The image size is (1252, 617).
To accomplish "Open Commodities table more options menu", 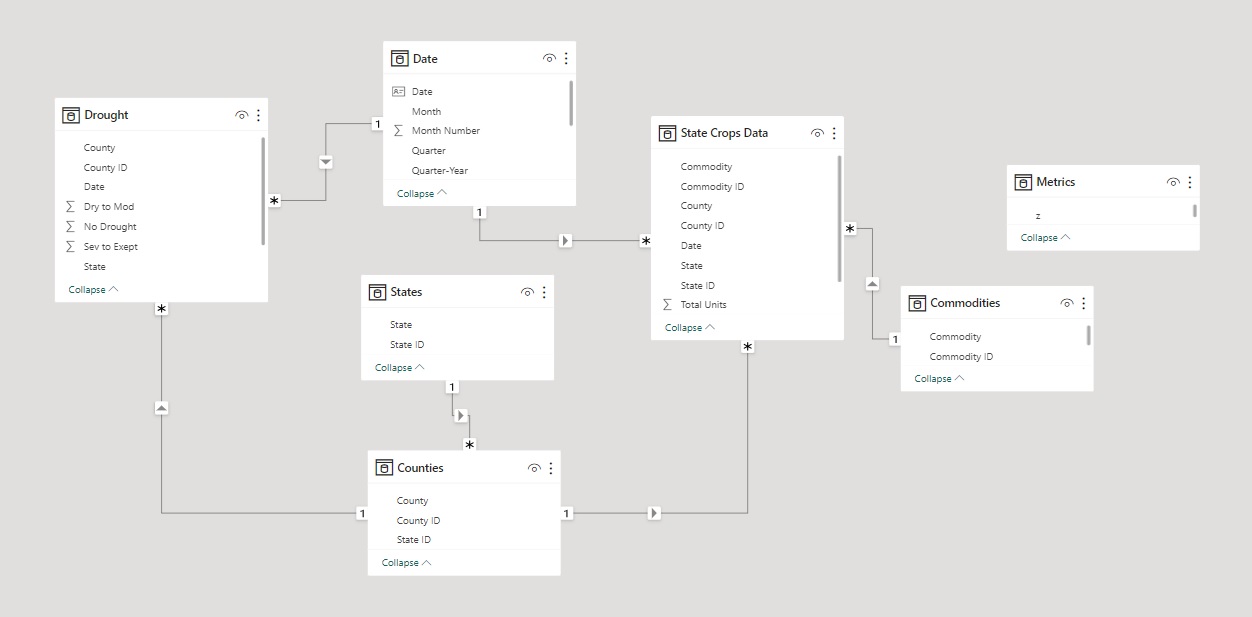I will pos(1083,303).
